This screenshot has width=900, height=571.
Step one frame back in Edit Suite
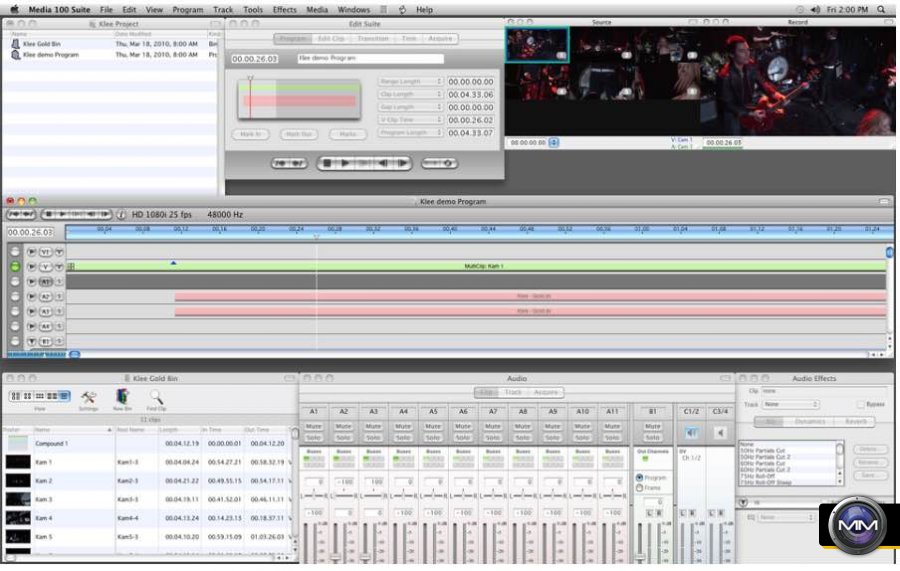click(x=383, y=164)
